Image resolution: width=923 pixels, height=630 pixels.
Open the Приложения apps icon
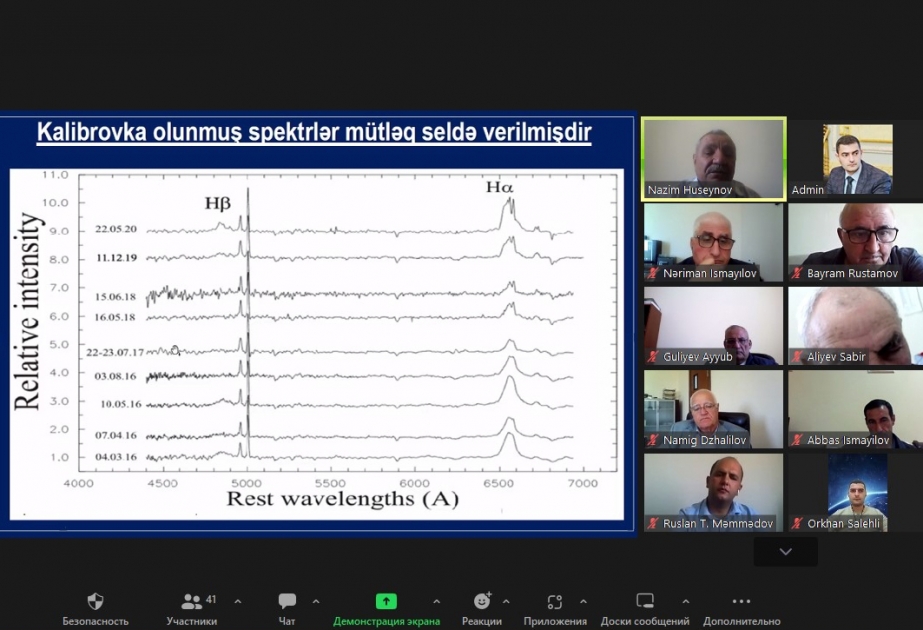(555, 601)
